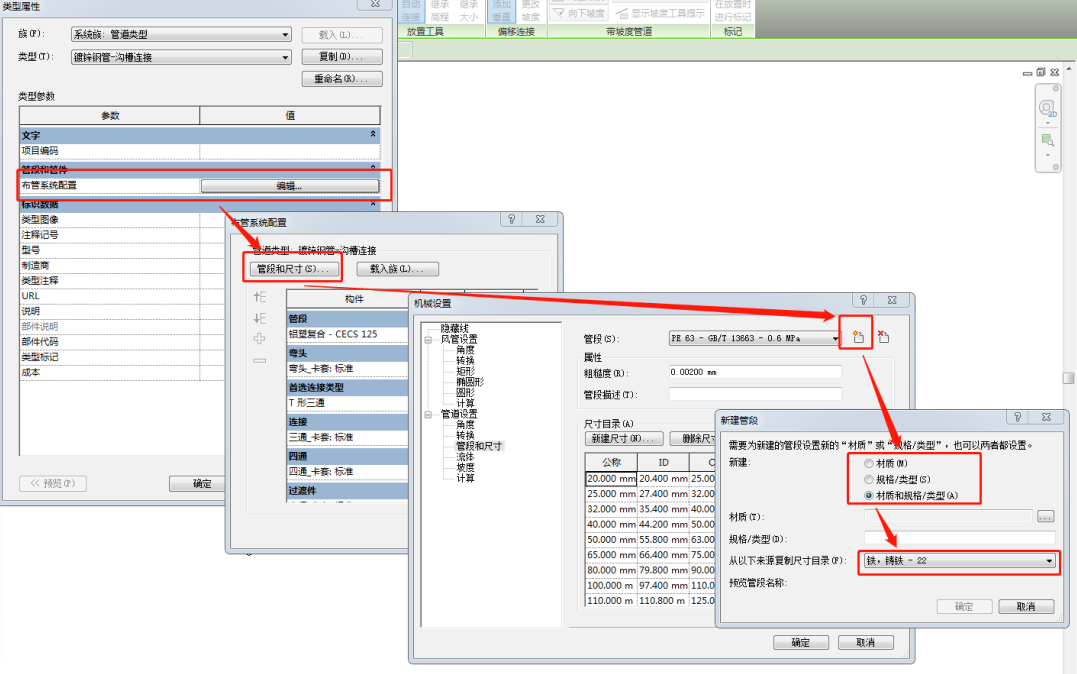Click 确定 in the 类型属性 dialog
1077x674 pixels.
pos(198,483)
